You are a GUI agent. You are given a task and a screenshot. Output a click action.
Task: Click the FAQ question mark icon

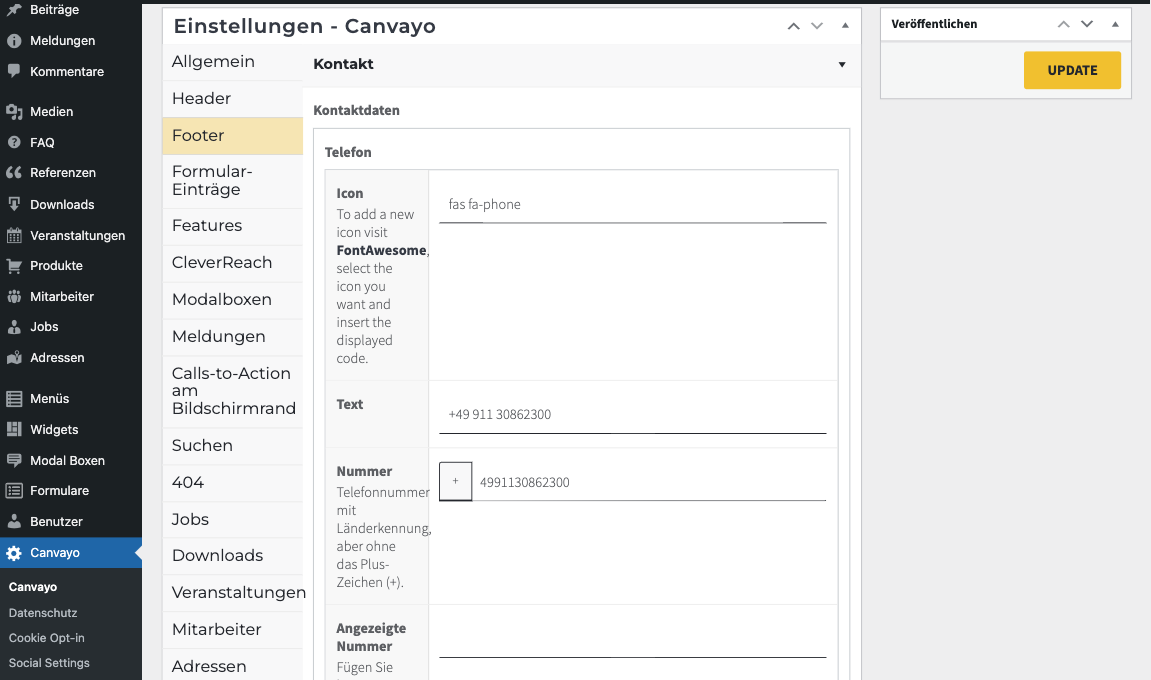pyautogui.click(x=14, y=143)
